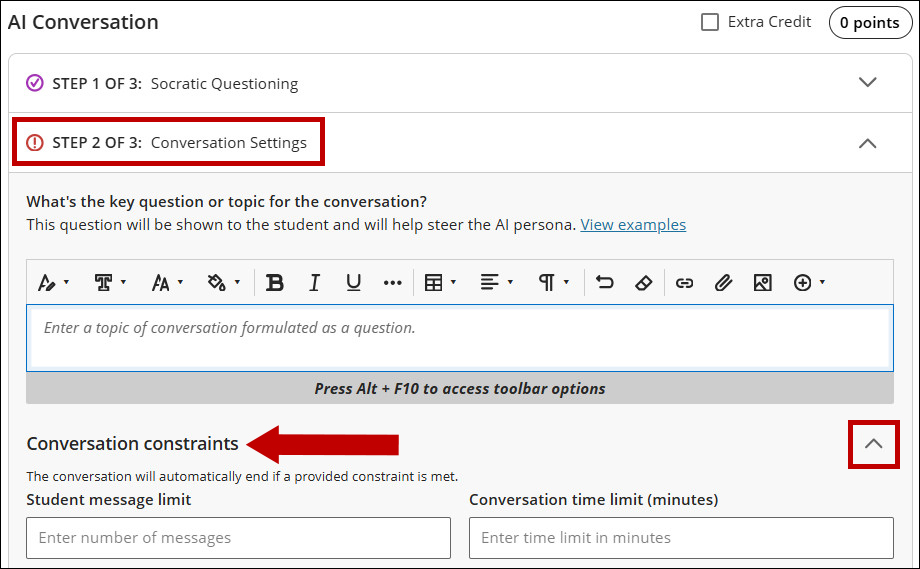Open the text style pen dropdown
This screenshot has width=920, height=569.
tap(53, 283)
